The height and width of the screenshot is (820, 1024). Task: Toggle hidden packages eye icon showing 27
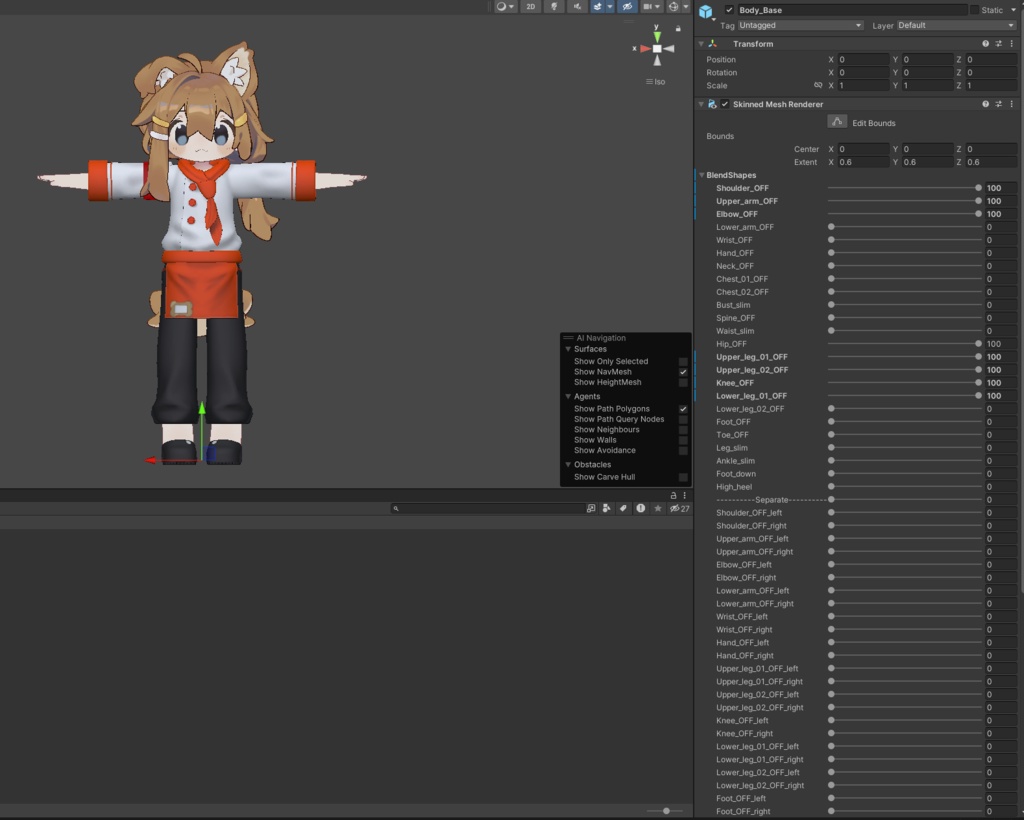pos(679,508)
